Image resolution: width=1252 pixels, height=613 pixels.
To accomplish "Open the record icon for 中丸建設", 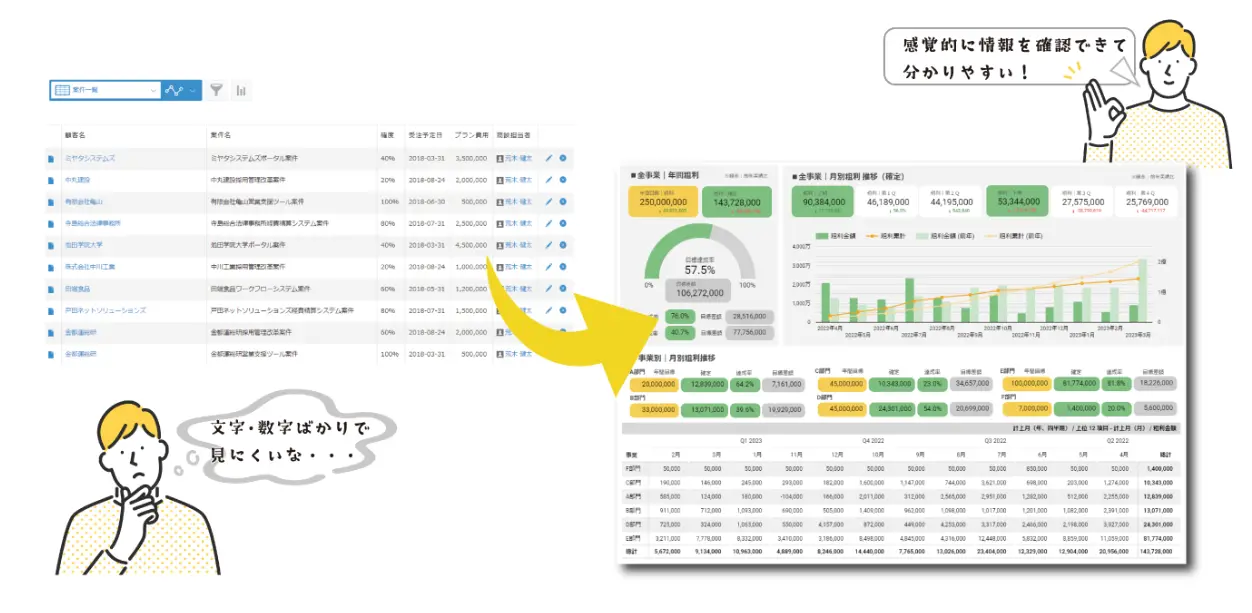I will [50, 180].
